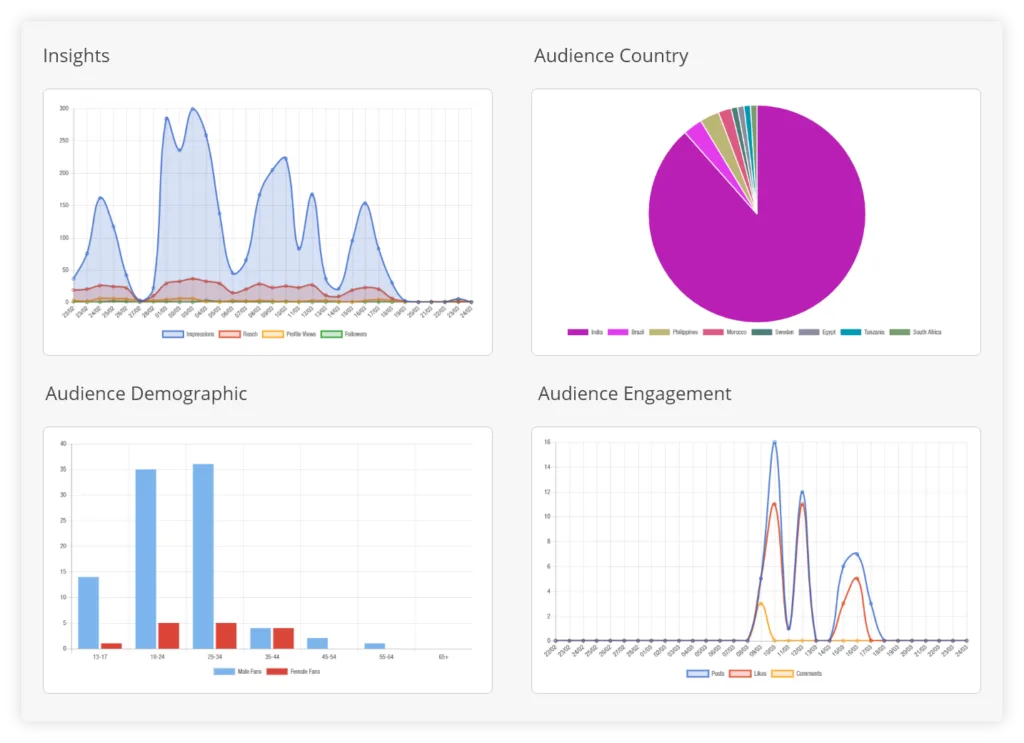Click the Insights heading
This screenshot has width=1024, height=743.
tap(76, 55)
